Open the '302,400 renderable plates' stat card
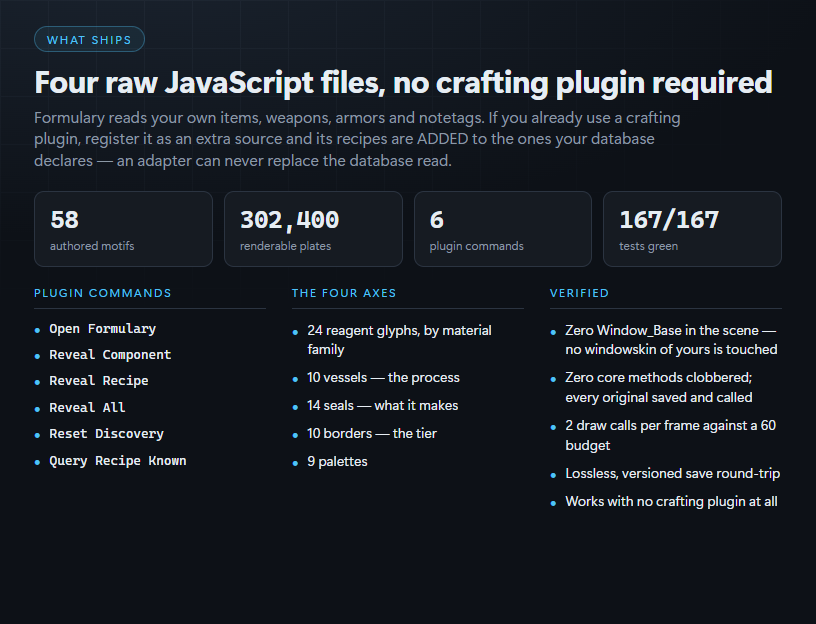The image size is (816, 624). click(313, 229)
